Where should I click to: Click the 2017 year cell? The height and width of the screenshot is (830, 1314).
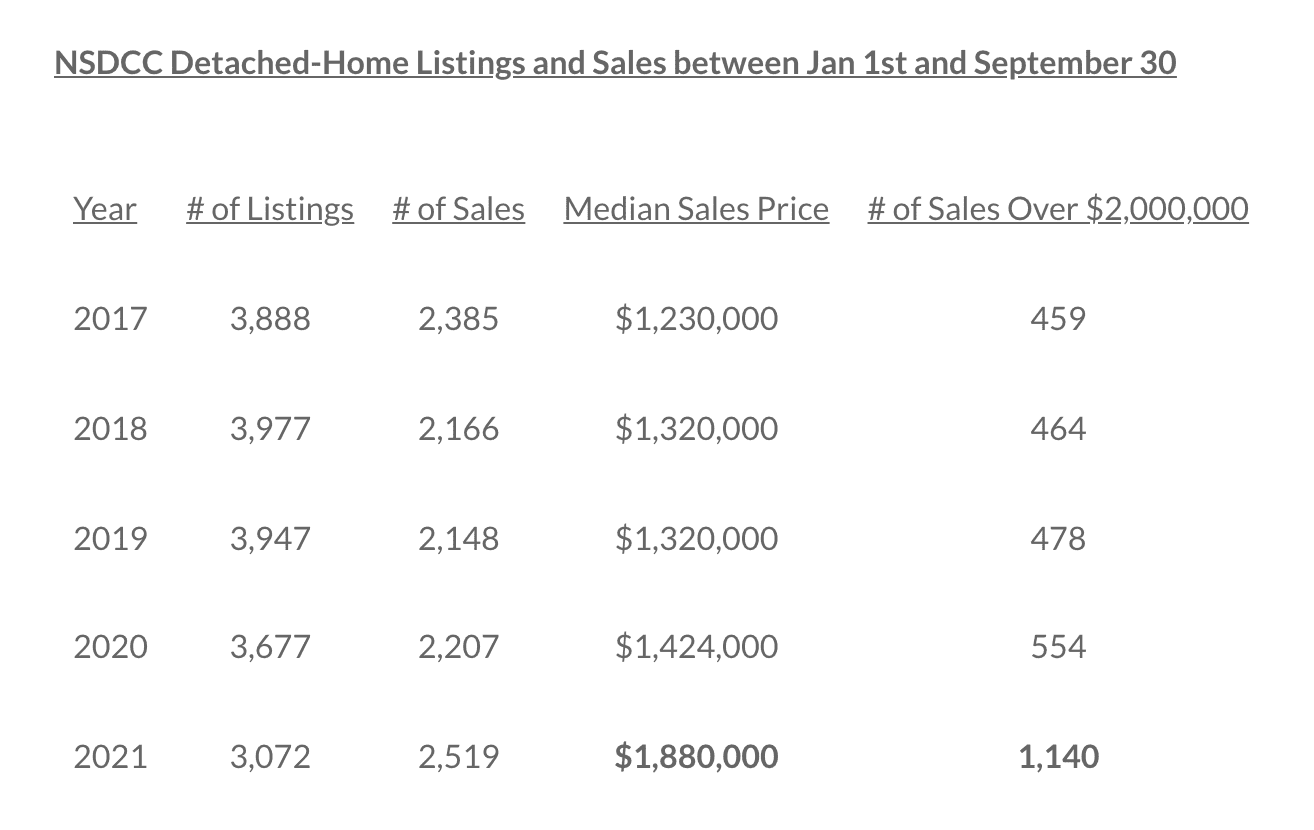tap(110, 319)
